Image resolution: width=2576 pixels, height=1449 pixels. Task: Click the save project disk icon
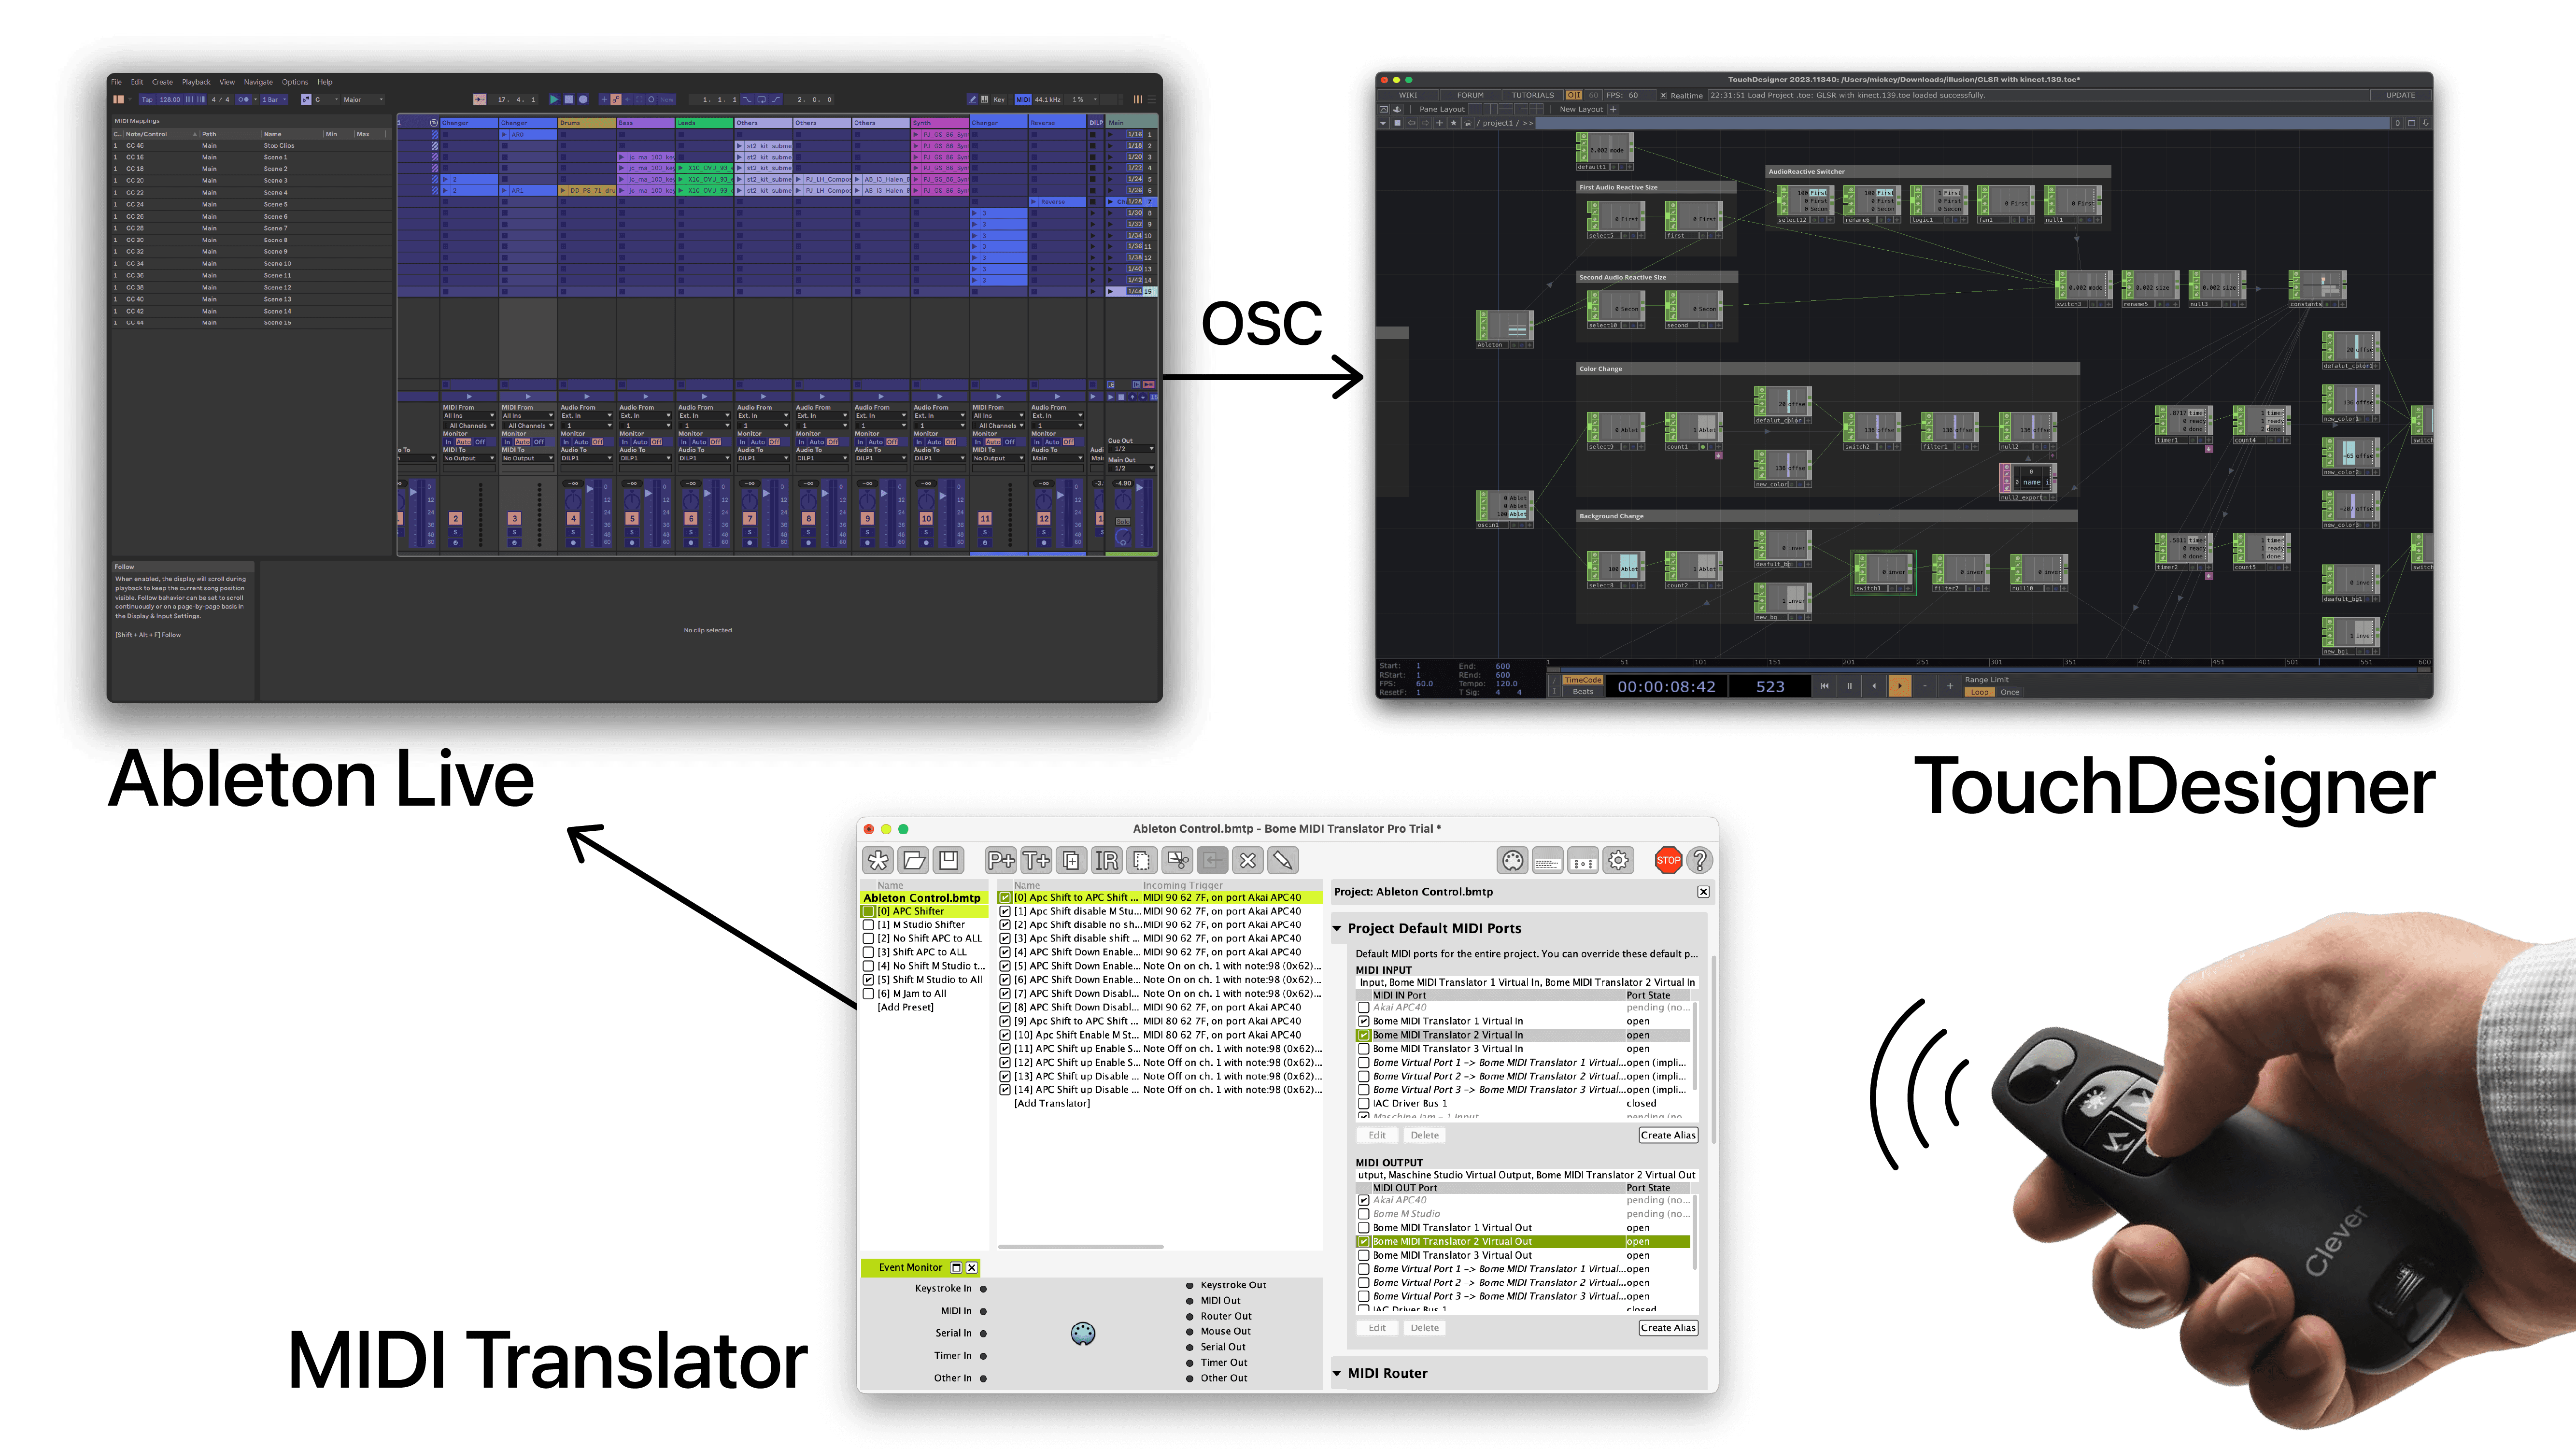949,860
